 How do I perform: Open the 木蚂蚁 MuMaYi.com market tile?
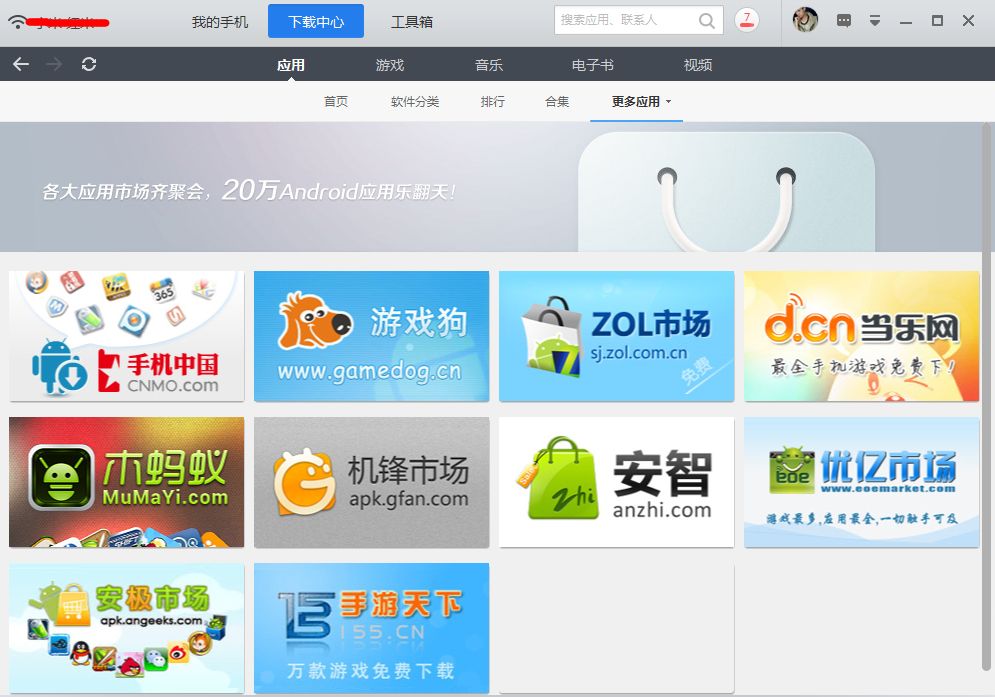point(126,482)
